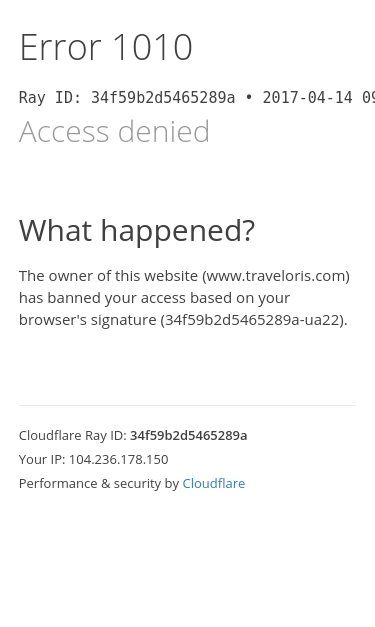Image resolution: width=375 pixels, height=627 pixels.
Task: Click the horizontal divider line above the footer
Action: (187, 405)
